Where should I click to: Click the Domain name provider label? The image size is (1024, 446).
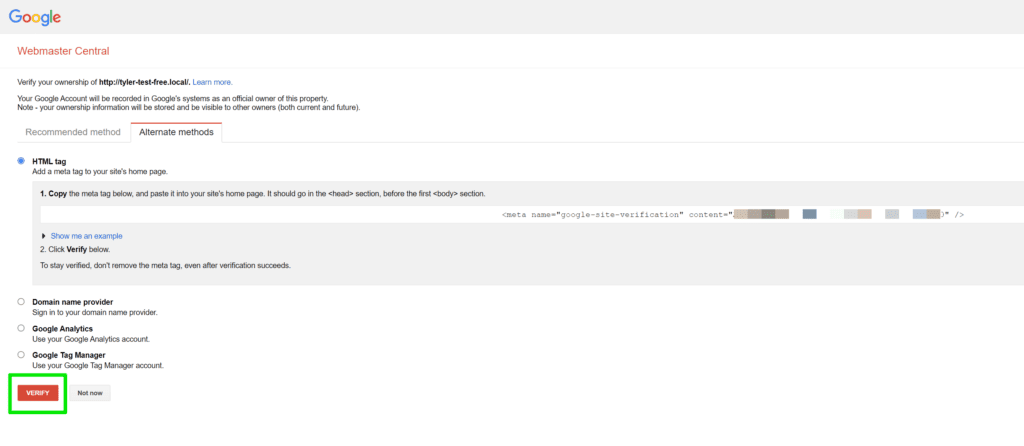coord(72,302)
